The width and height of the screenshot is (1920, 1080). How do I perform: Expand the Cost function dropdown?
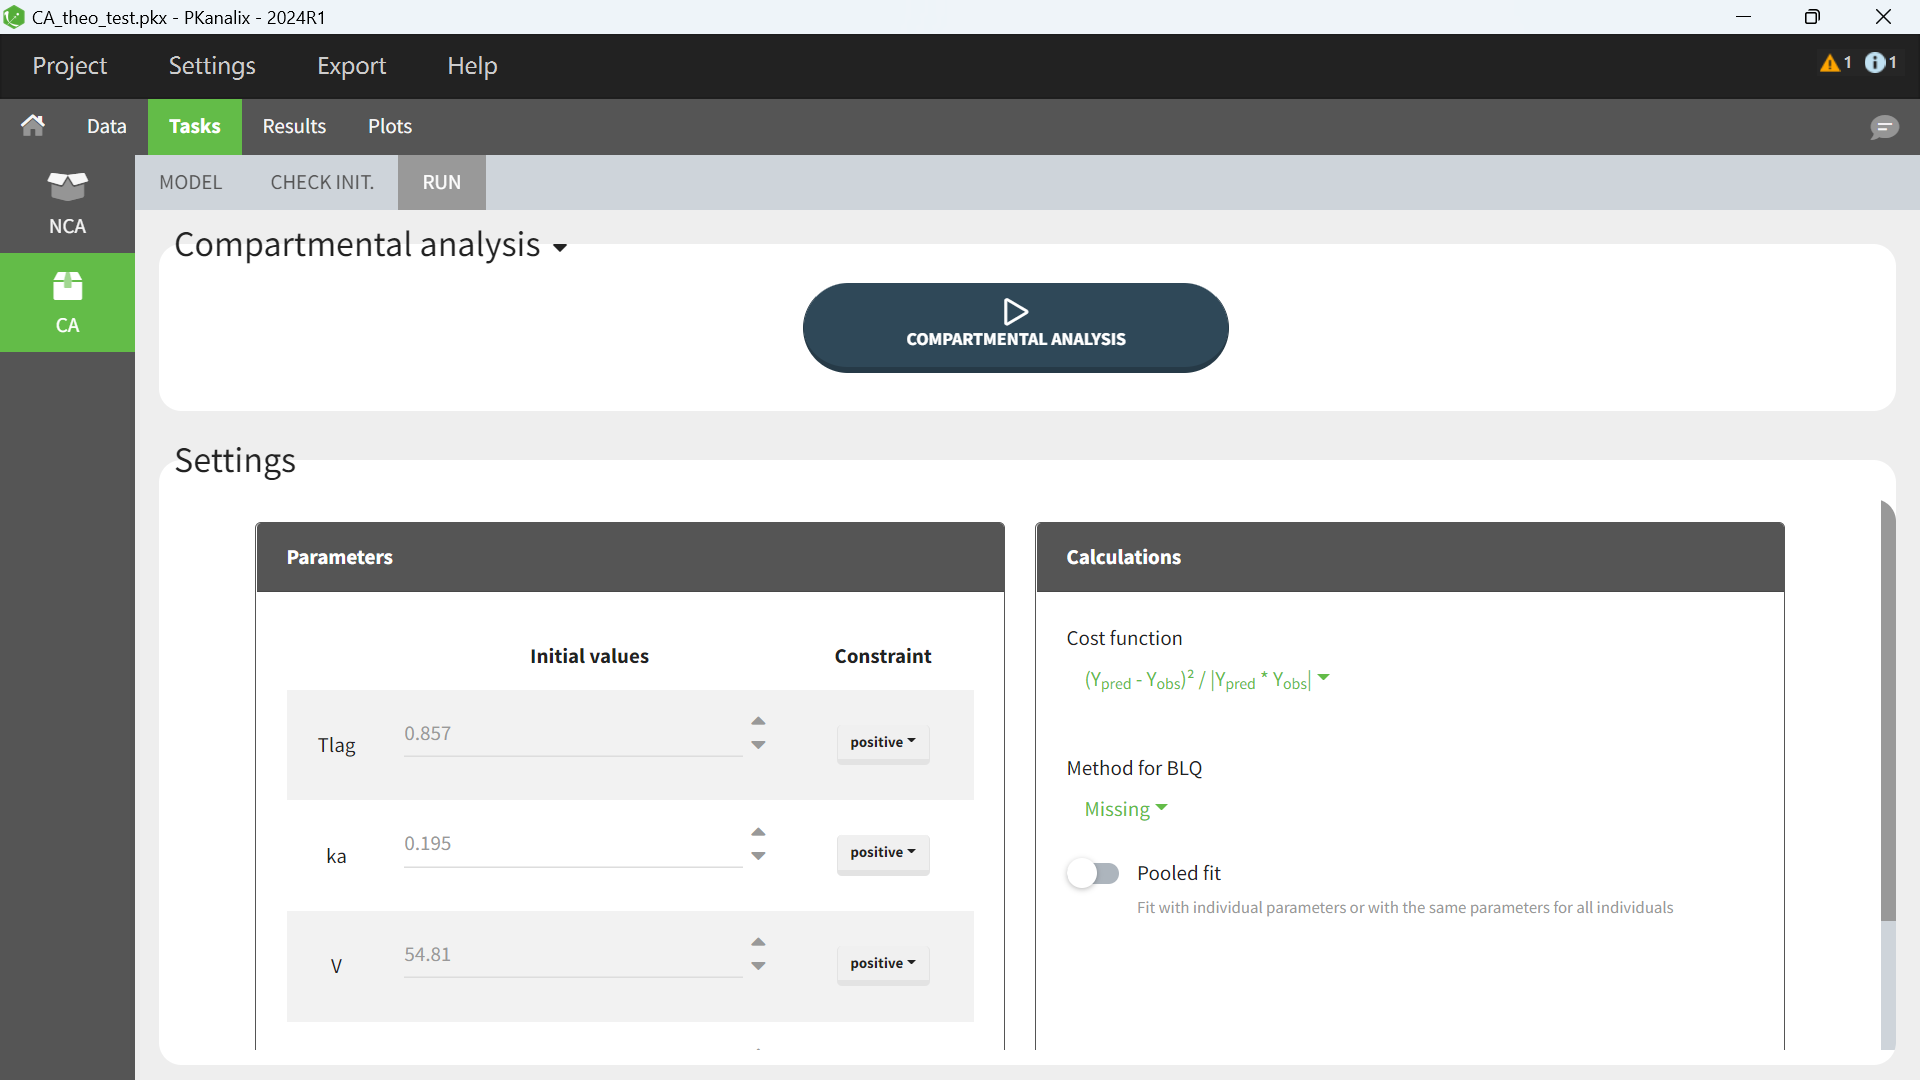point(1206,681)
